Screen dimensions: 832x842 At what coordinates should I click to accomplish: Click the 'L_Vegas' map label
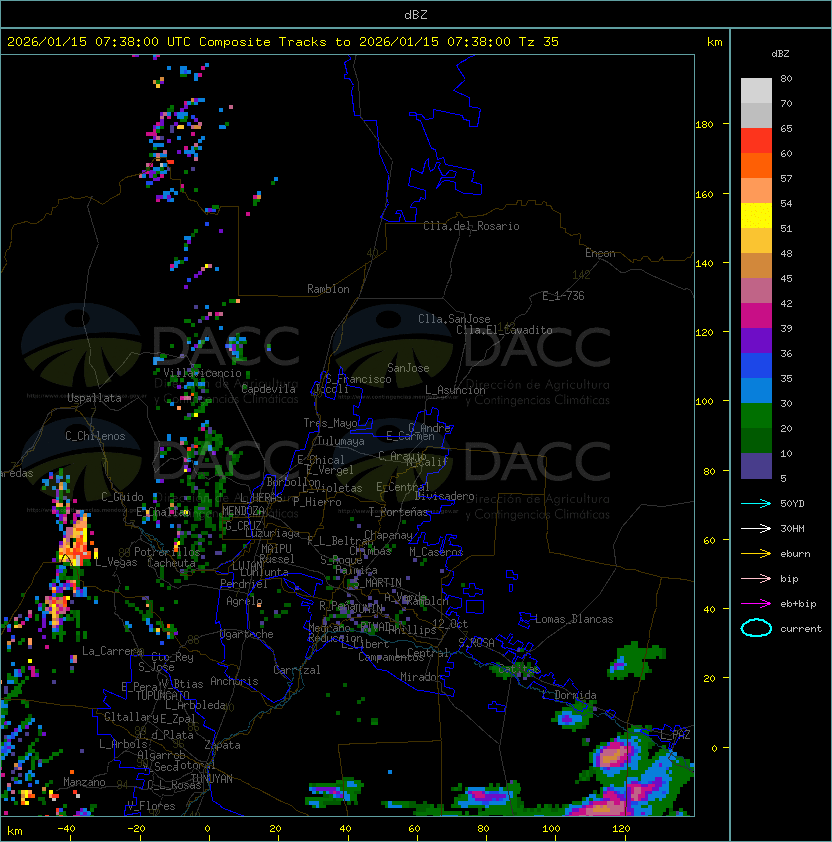116,562
